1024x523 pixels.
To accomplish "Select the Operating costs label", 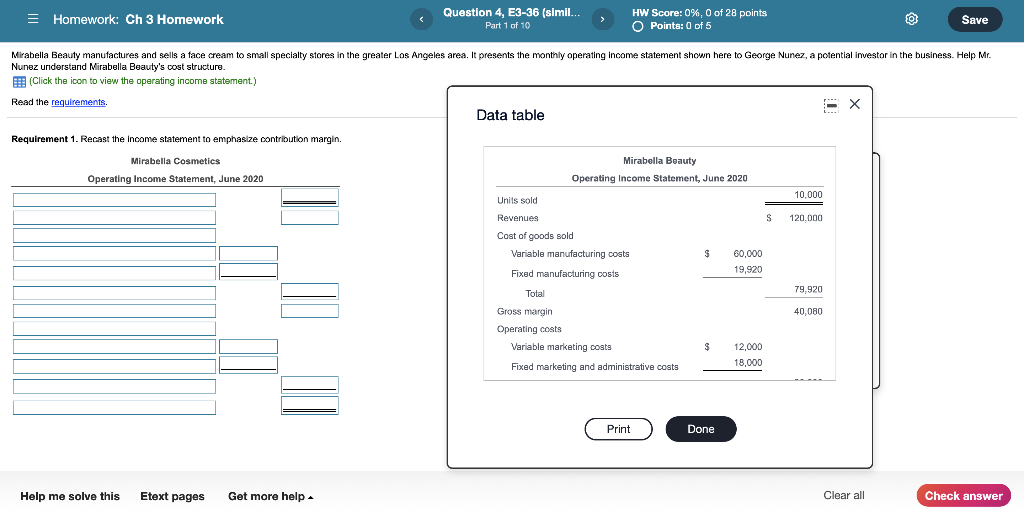I will pos(529,329).
